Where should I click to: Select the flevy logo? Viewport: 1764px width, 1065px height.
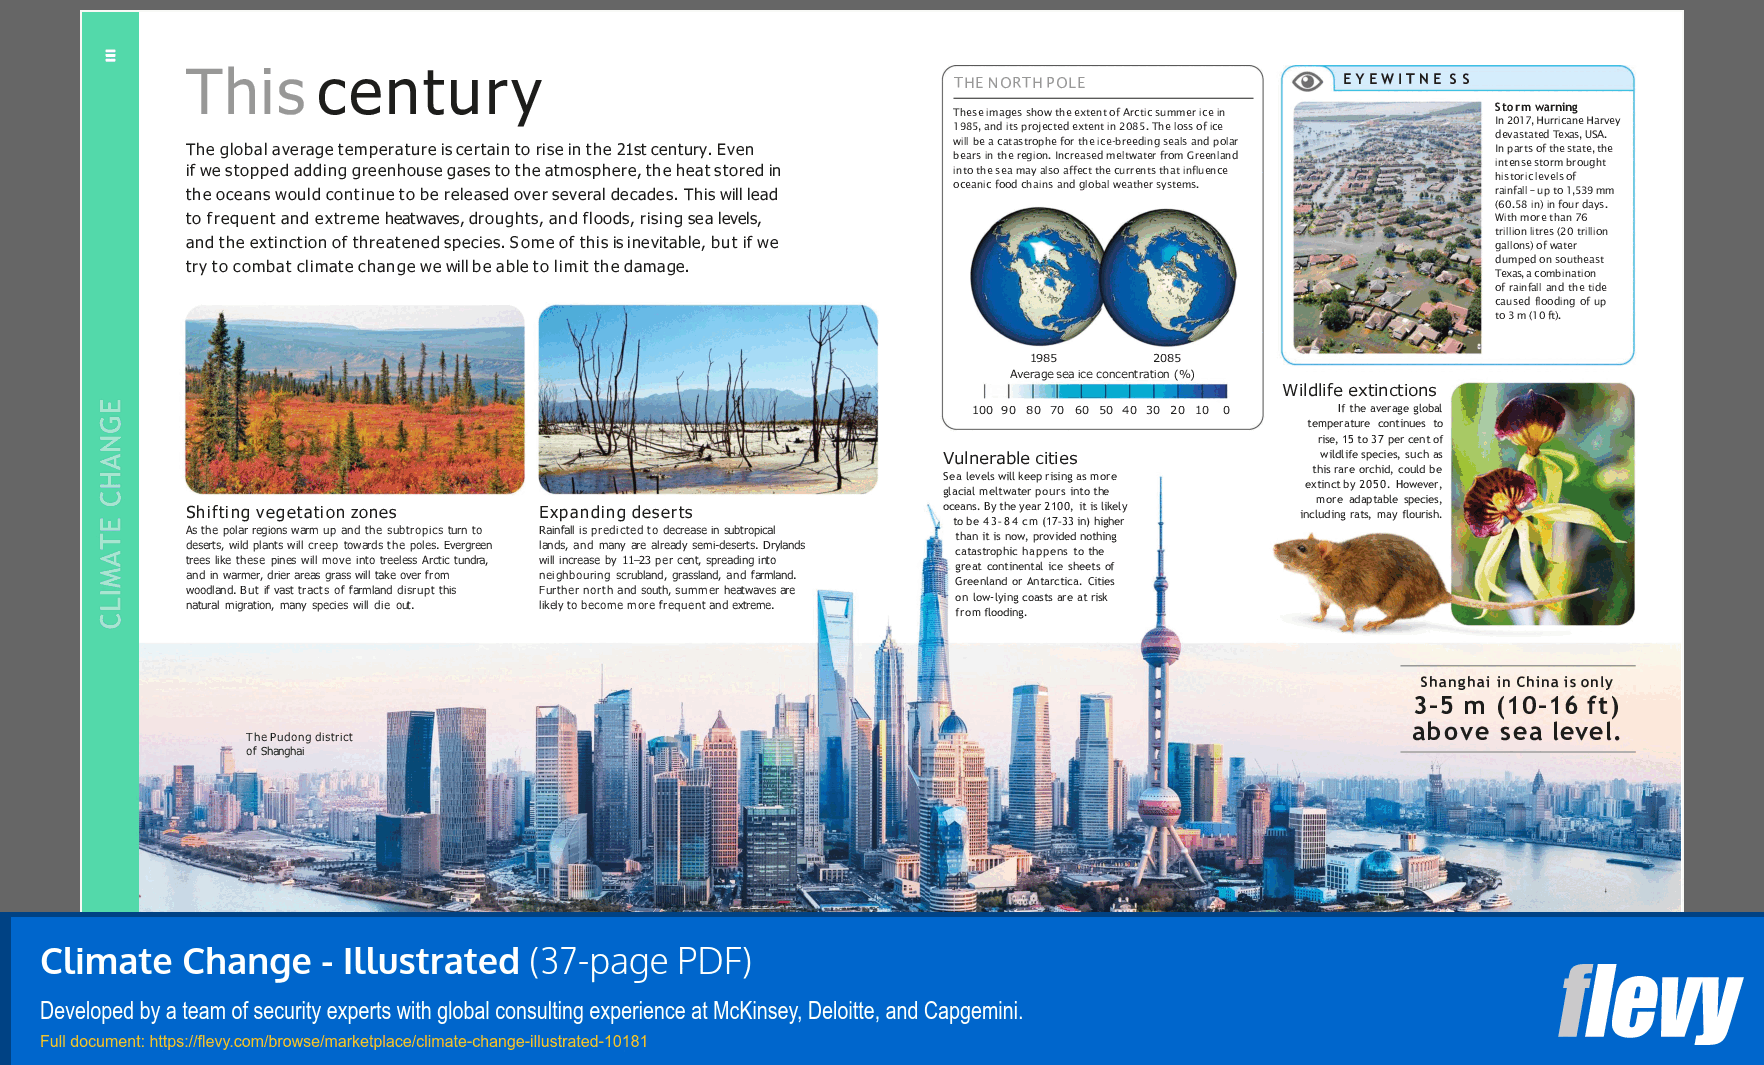point(1650,1000)
